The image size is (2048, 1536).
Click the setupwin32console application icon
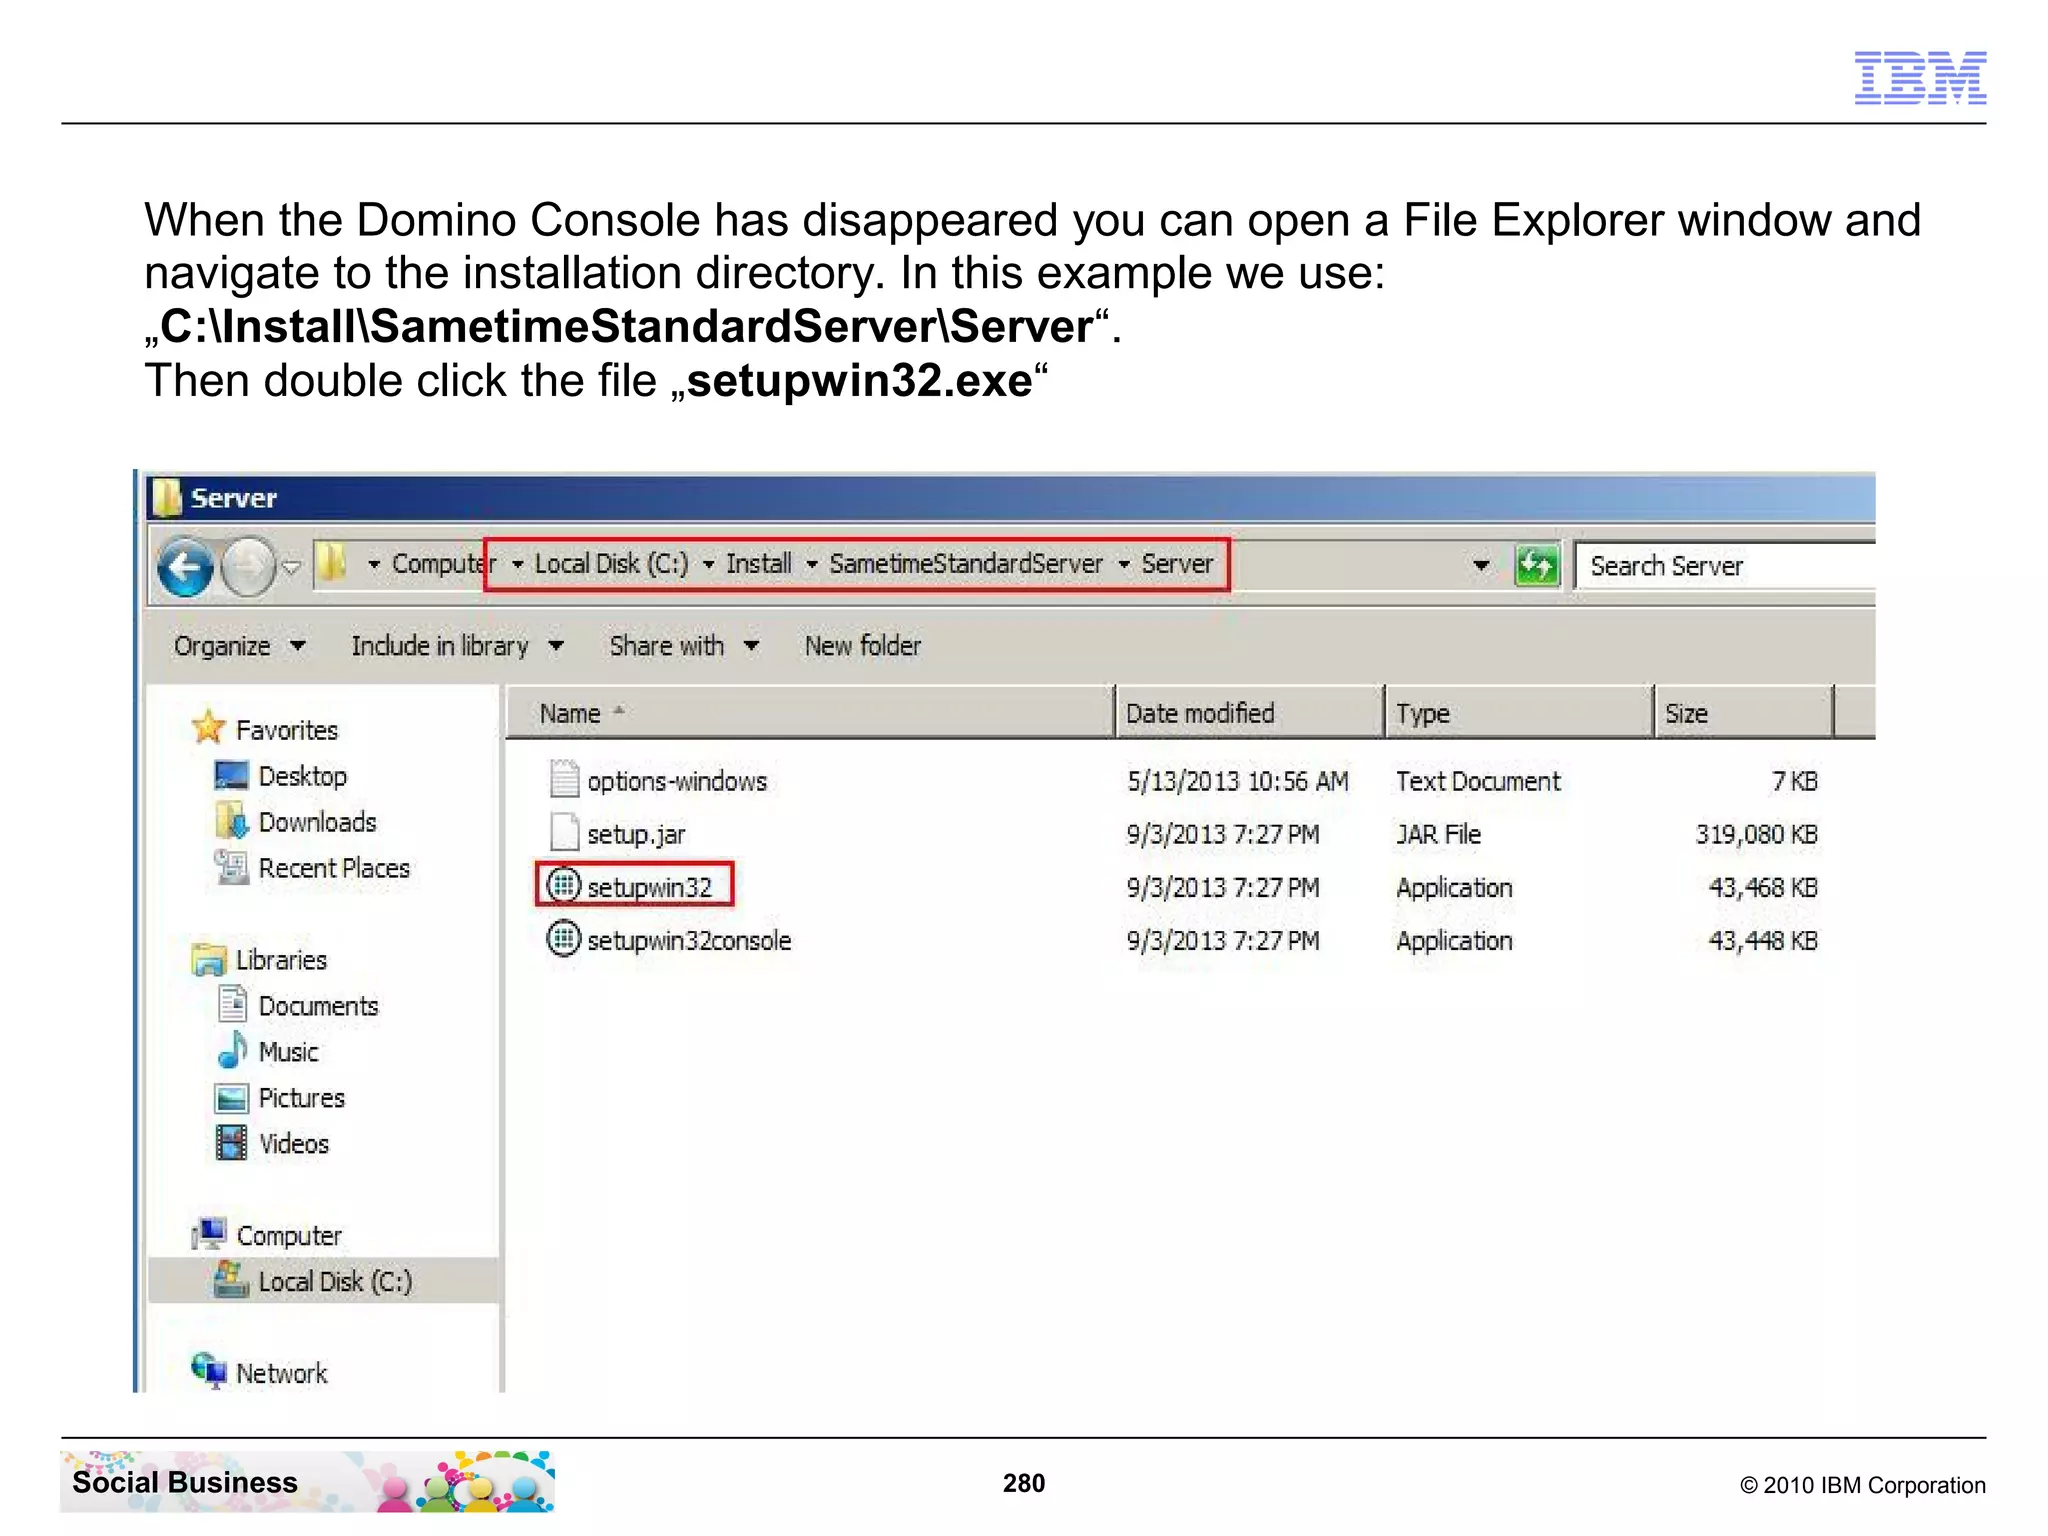(x=564, y=938)
